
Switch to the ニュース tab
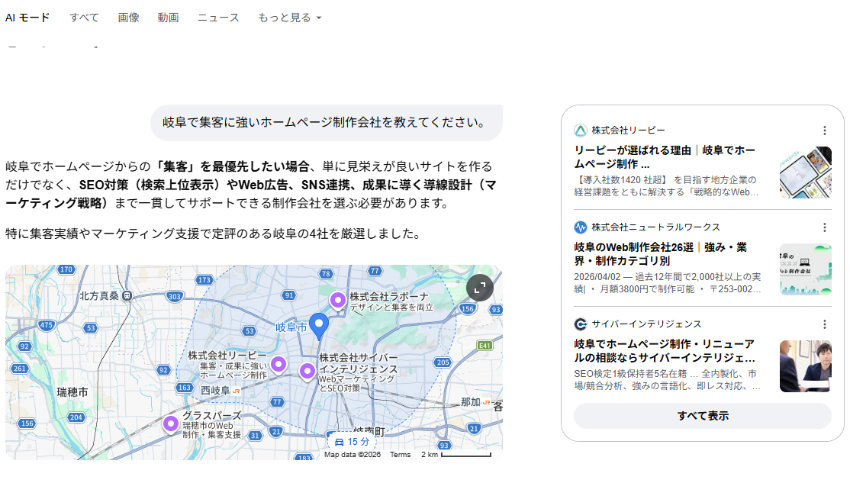tap(218, 17)
